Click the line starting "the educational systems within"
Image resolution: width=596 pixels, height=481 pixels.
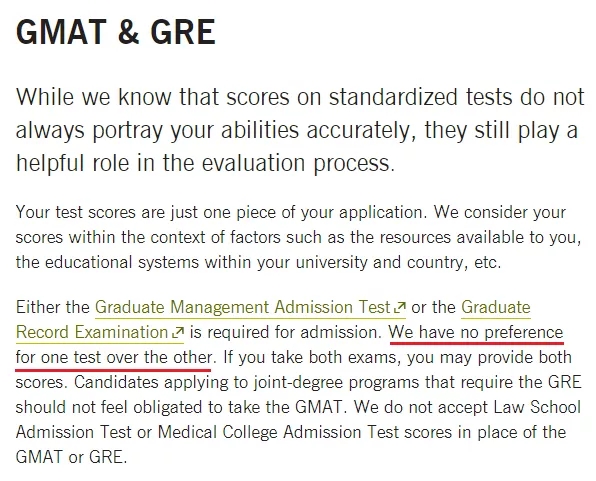[x=258, y=262]
